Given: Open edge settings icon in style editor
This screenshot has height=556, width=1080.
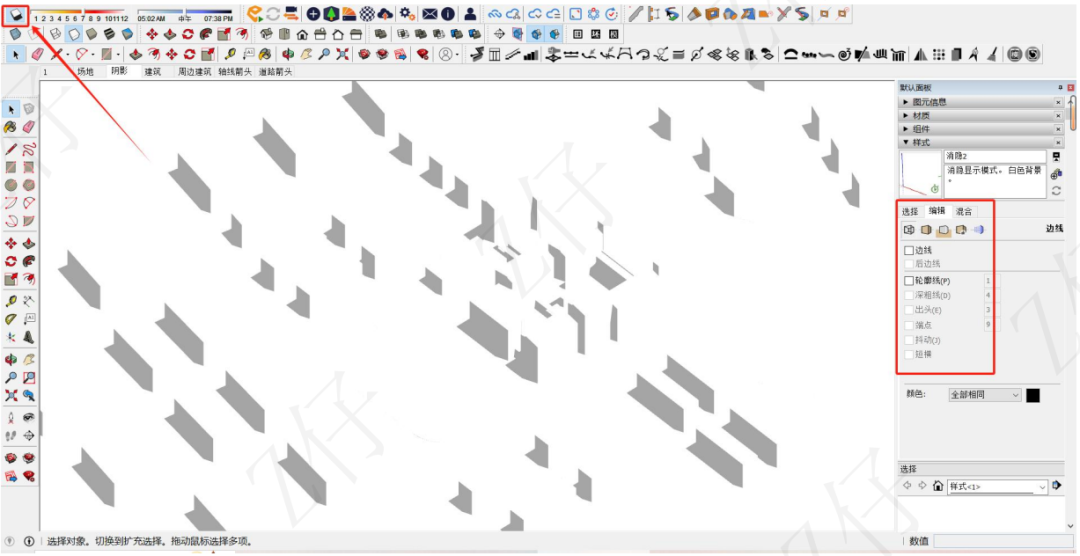Looking at the screenshot, I should (908, 229).
